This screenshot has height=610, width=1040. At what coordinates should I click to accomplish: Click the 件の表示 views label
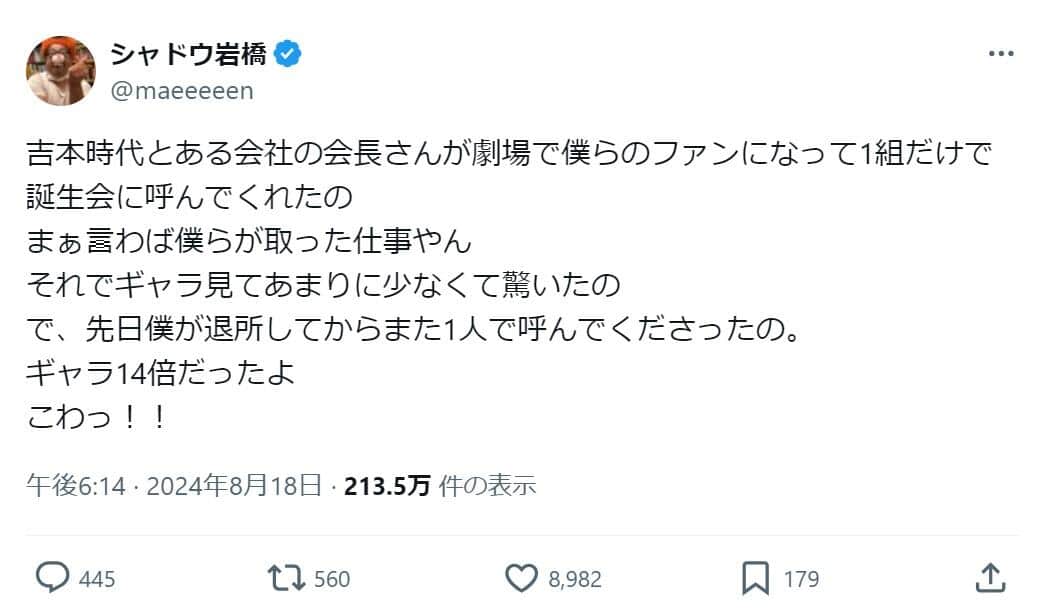tap(488, 486)
